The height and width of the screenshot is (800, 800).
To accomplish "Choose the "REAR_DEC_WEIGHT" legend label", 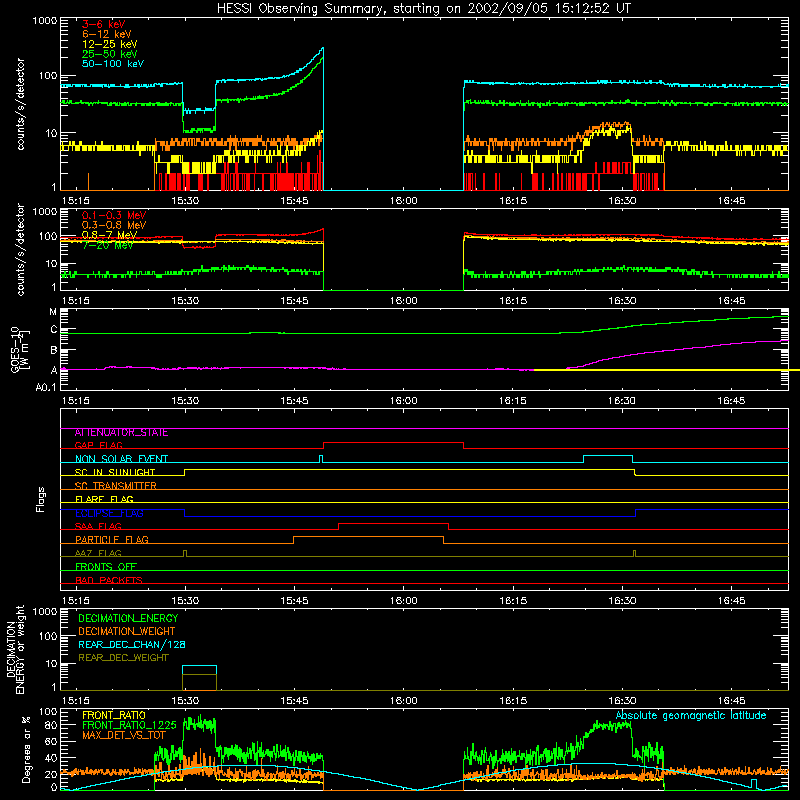I will click(123, 658).
